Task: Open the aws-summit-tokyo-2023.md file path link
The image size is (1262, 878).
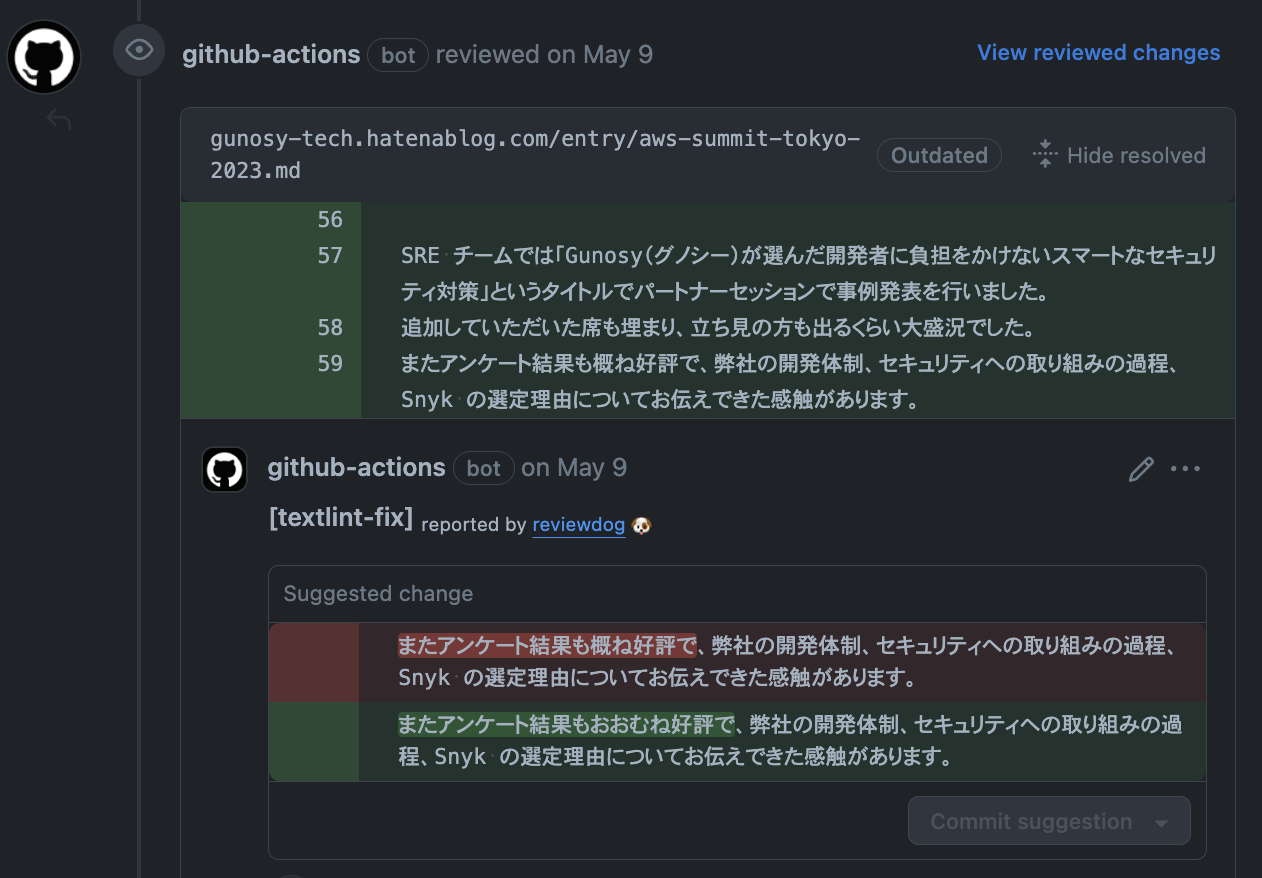Action: coord(534,155)
